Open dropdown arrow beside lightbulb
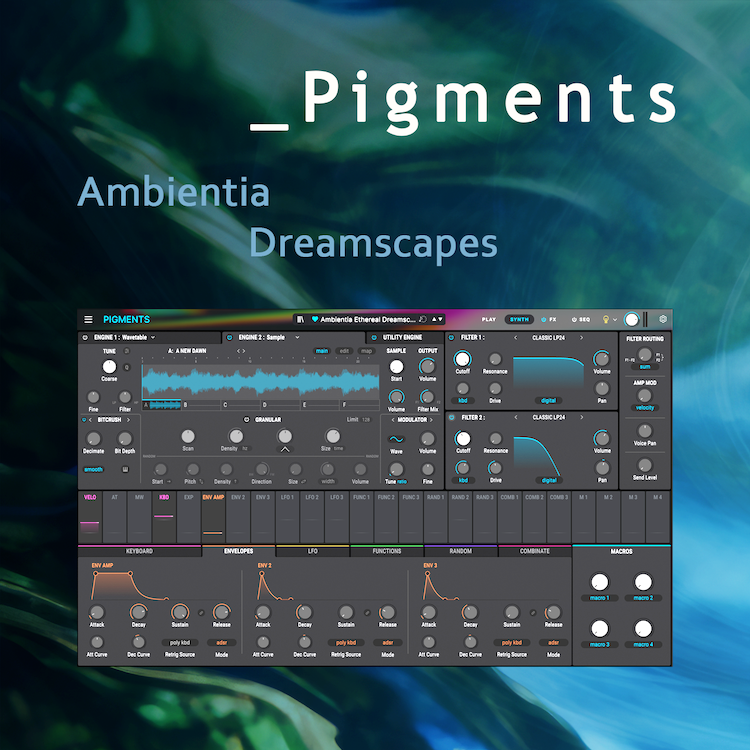The image size is (750, 750). pos(615,320)
